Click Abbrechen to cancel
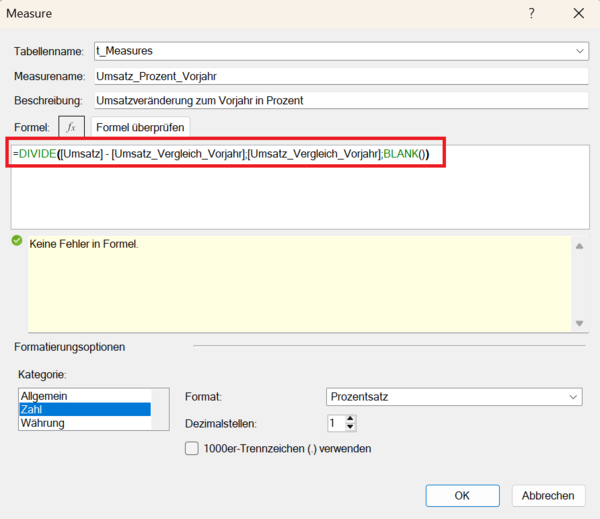 click(x=548, y=495)
